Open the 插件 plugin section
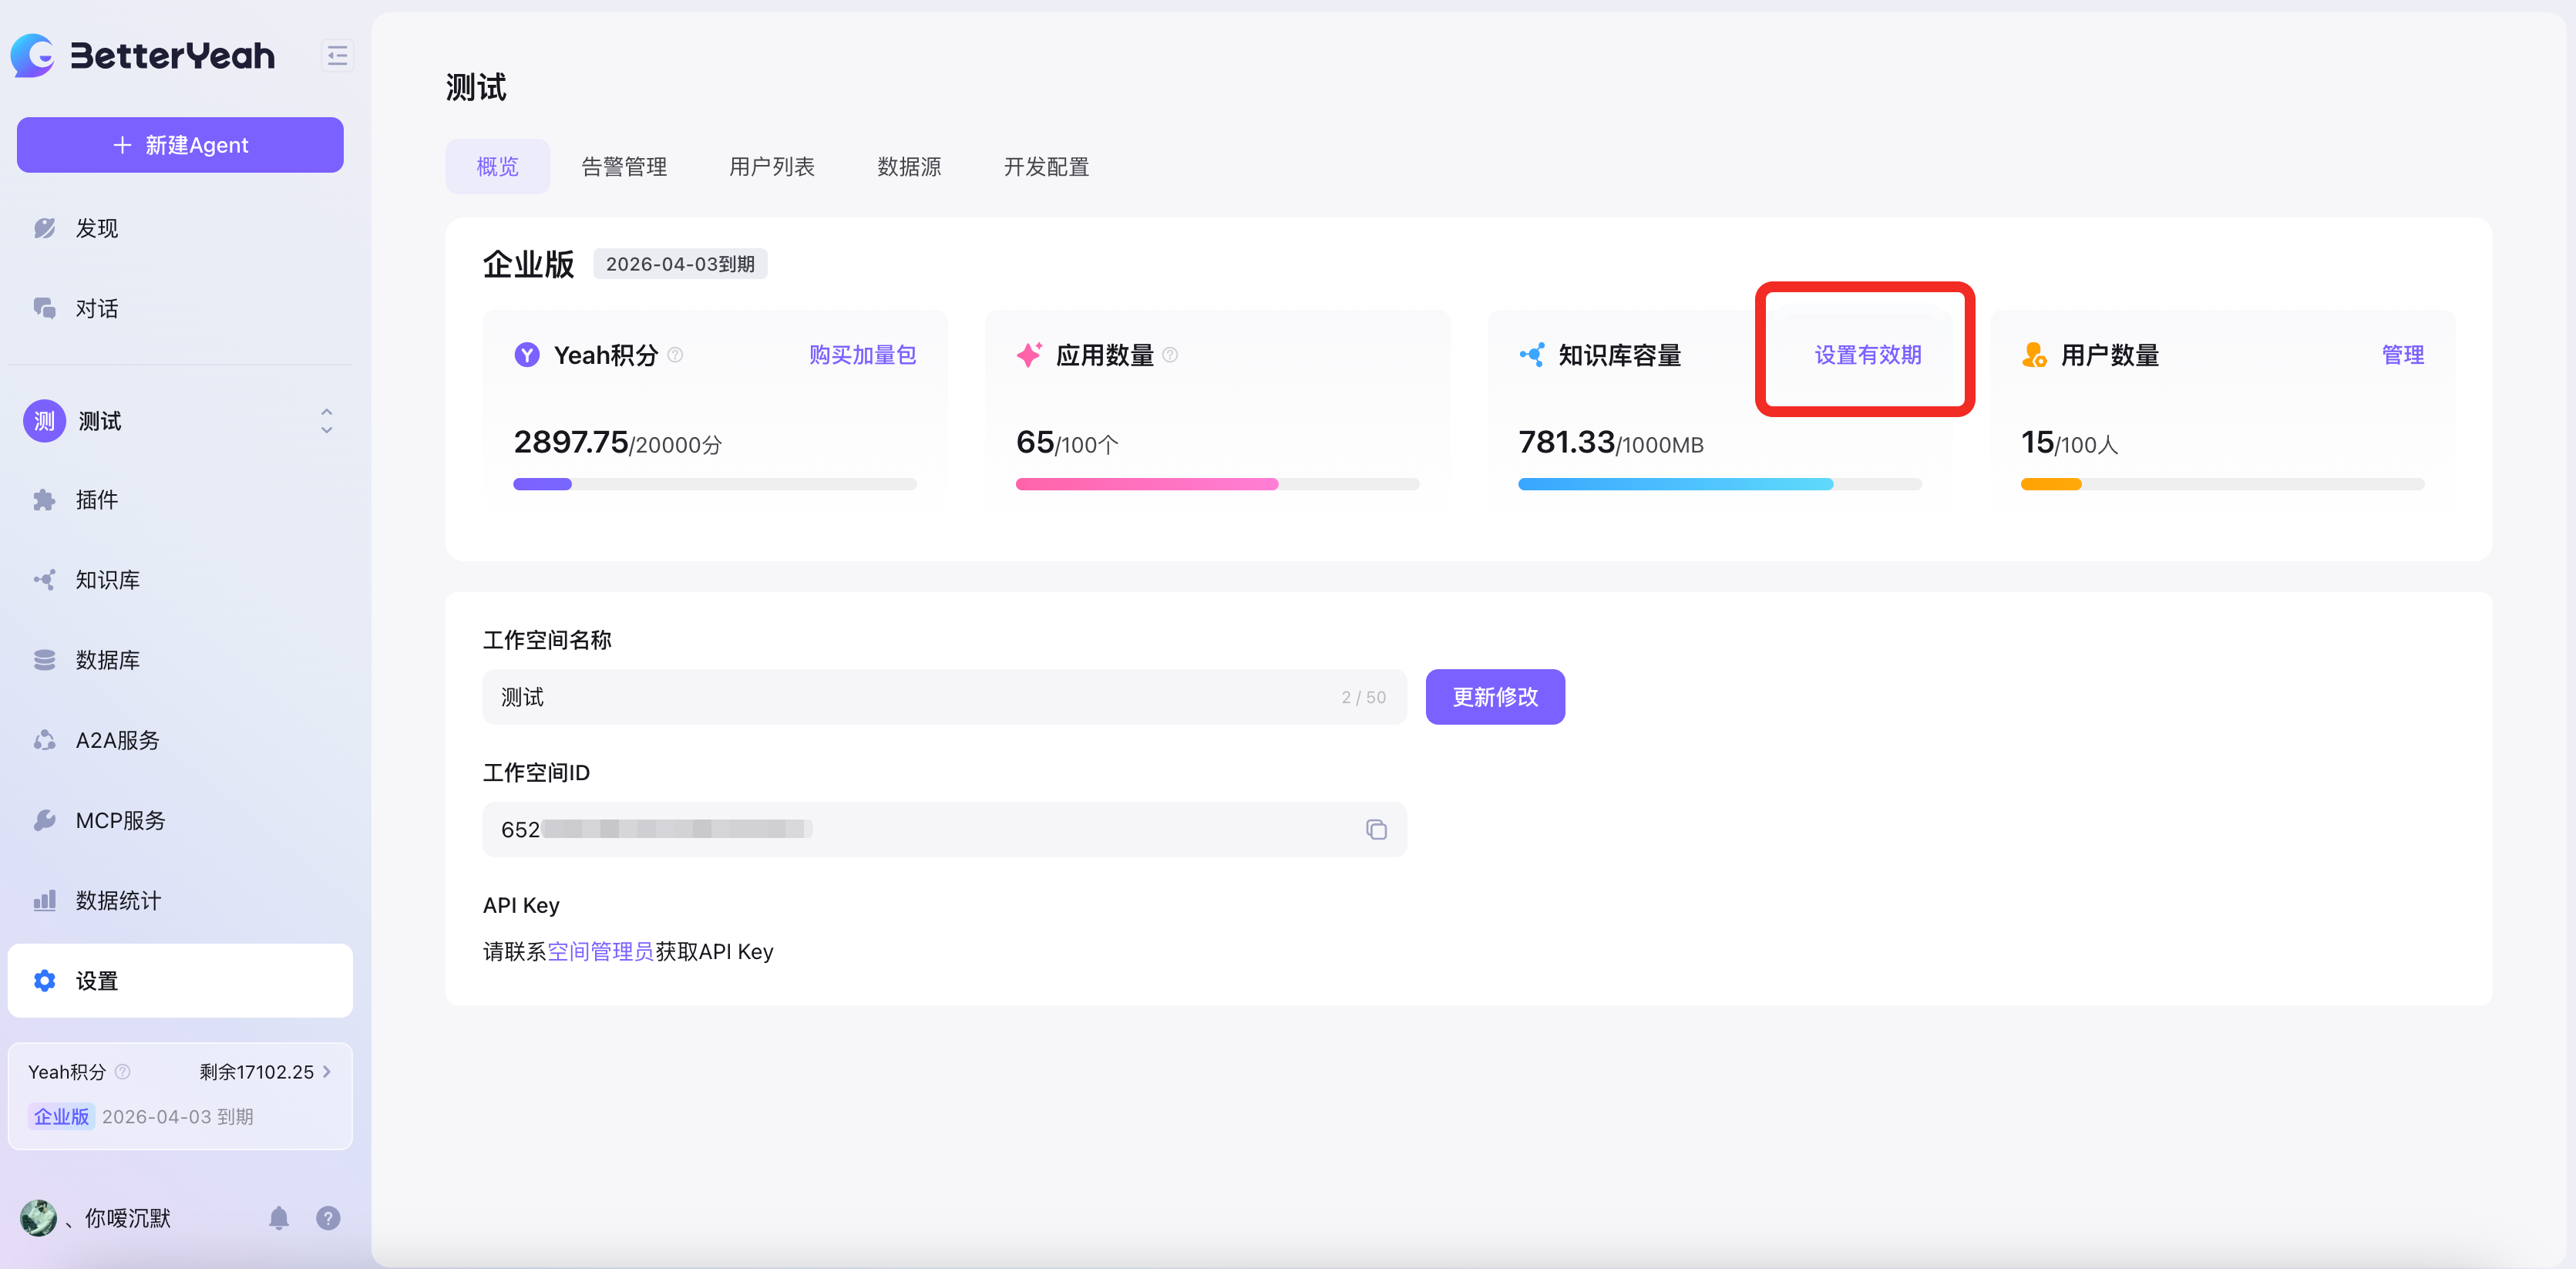Image resolution: width=2576 pixels, height=1269 pixels. point(97,500)
